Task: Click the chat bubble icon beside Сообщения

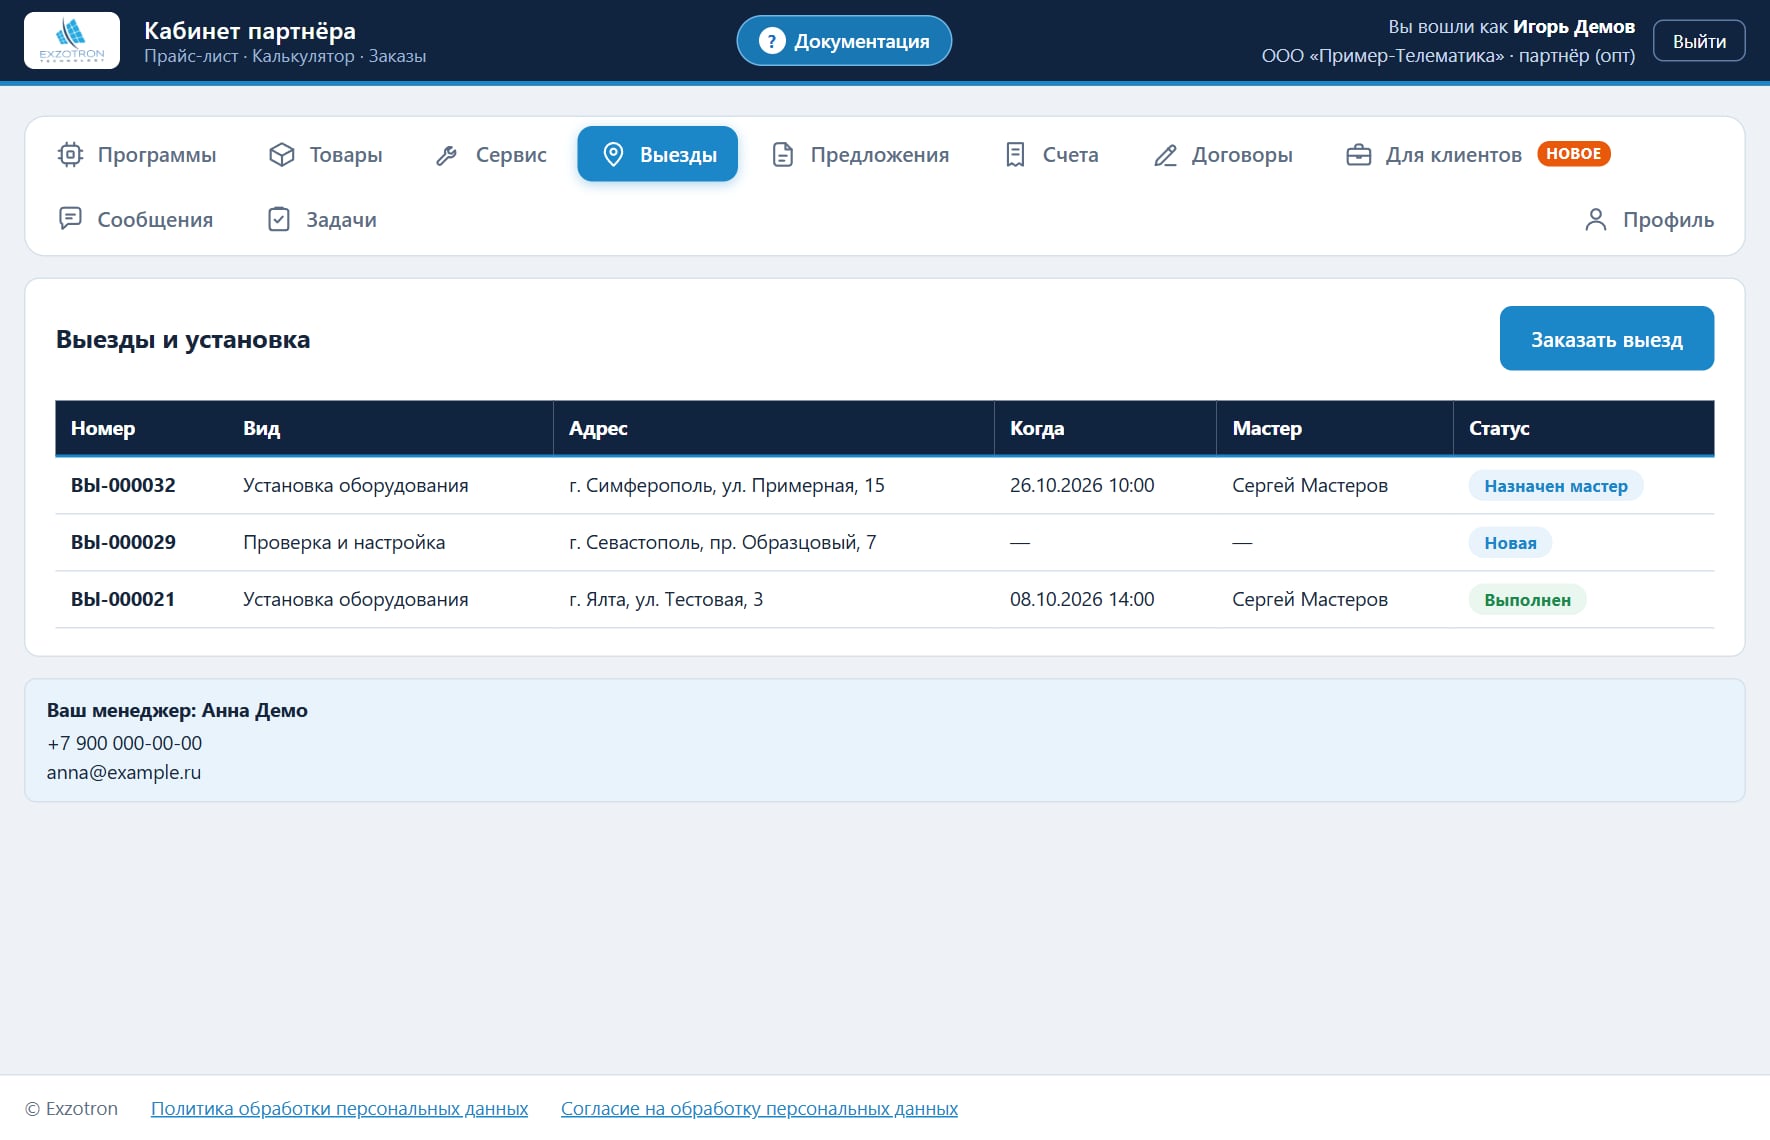Action: 70,218
